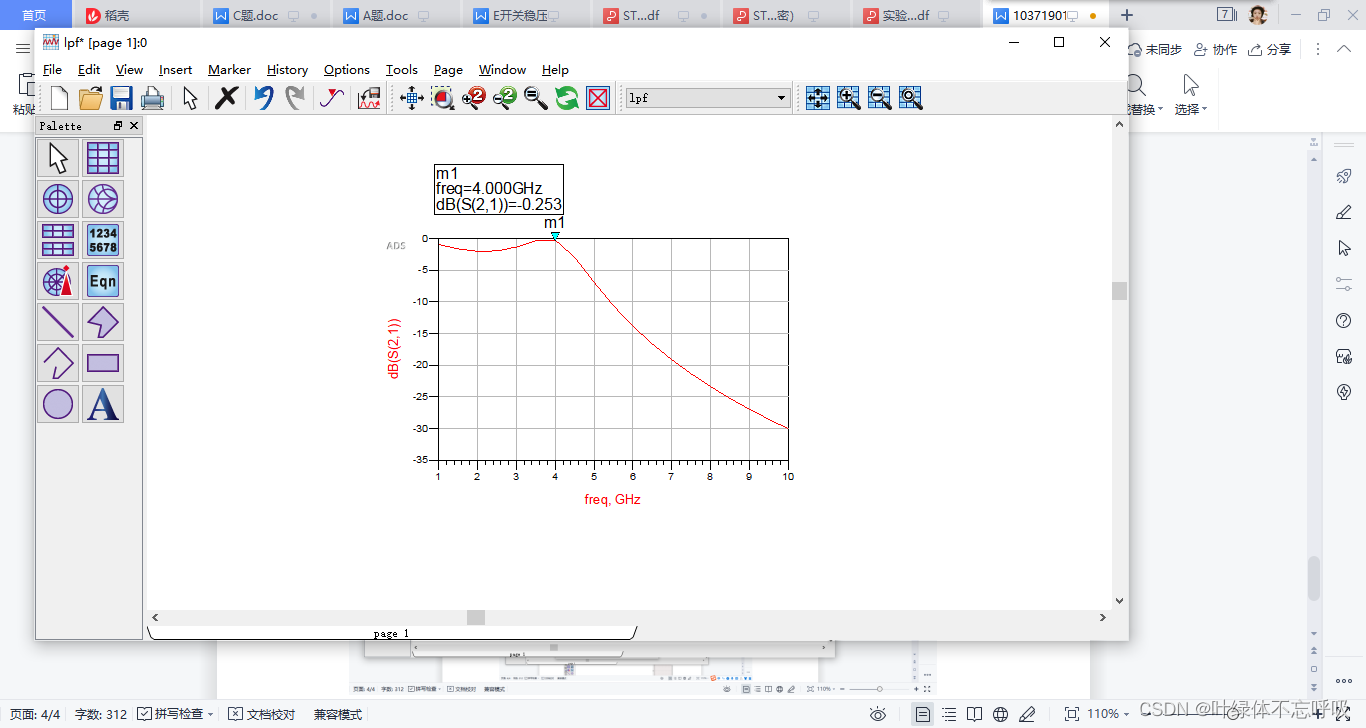The image size is (1366, 728).
Task: Click the horizontal scrollbar thumb in plot window
Action: (x=476, y=618)
